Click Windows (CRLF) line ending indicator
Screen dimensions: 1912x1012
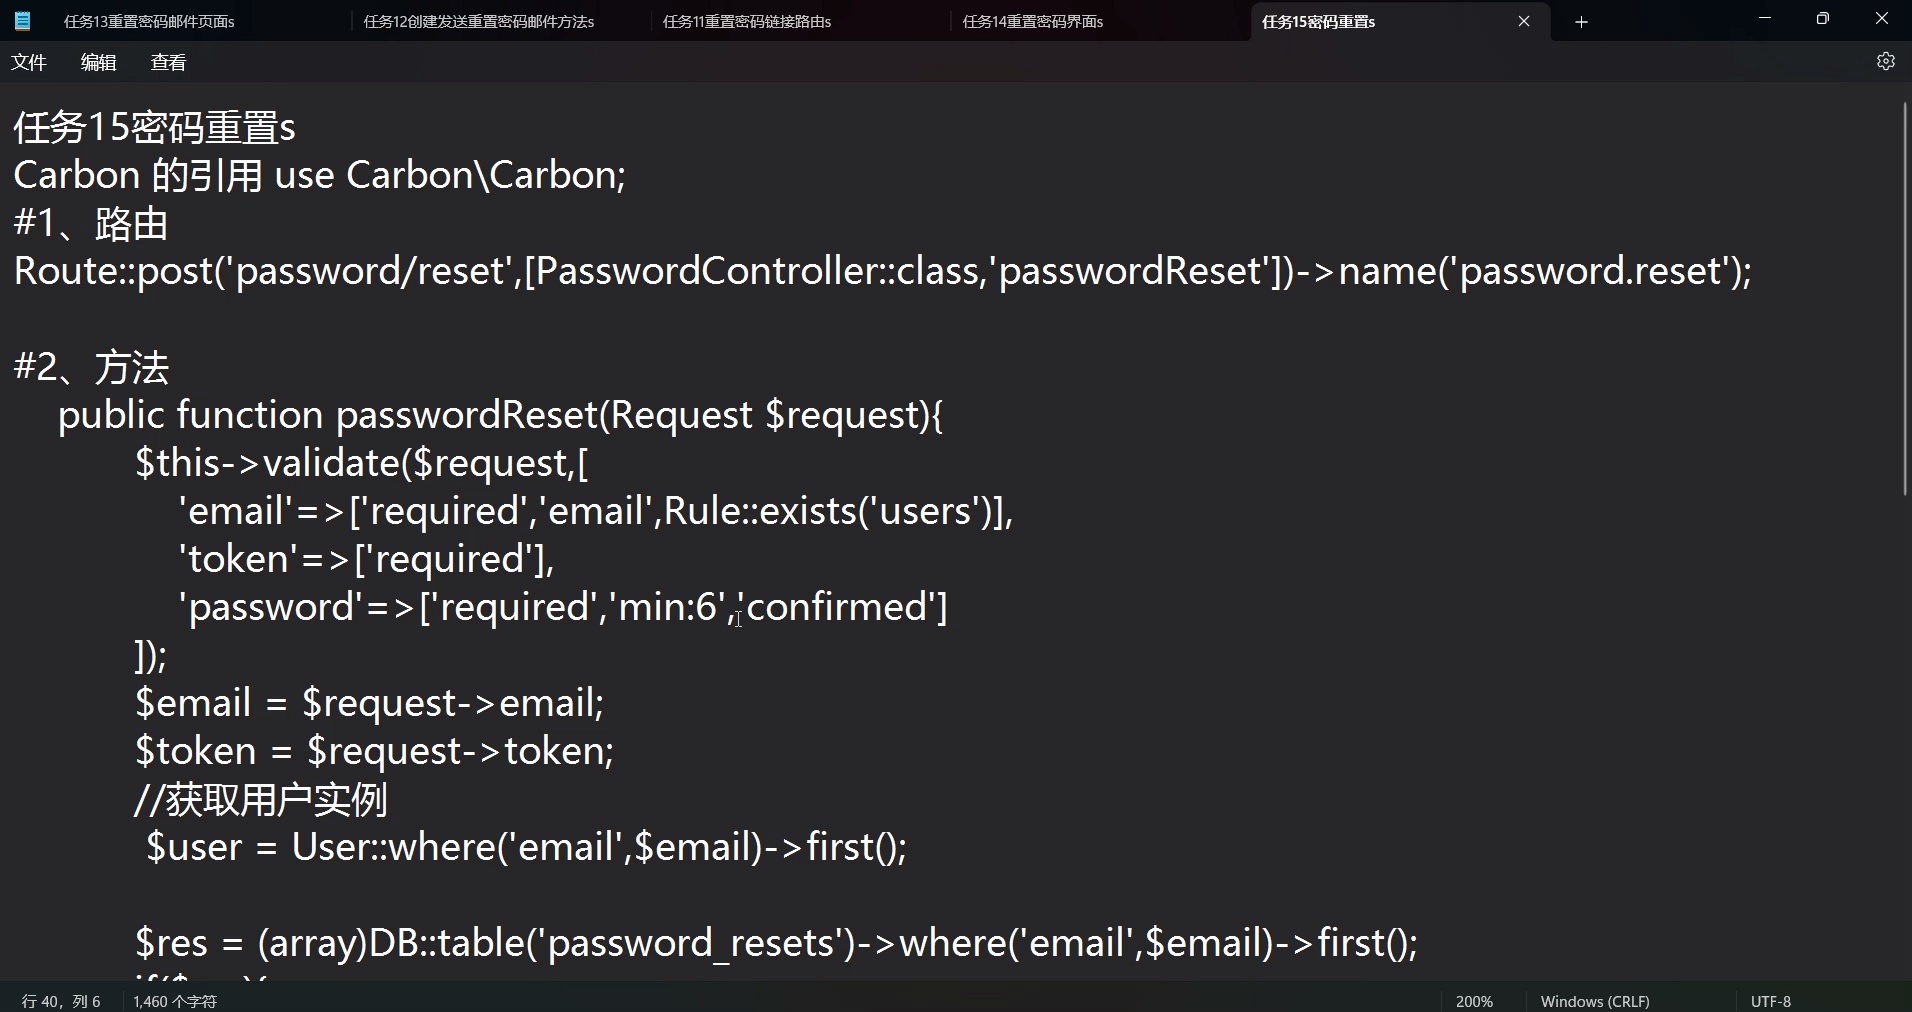coord(1595,1001)
